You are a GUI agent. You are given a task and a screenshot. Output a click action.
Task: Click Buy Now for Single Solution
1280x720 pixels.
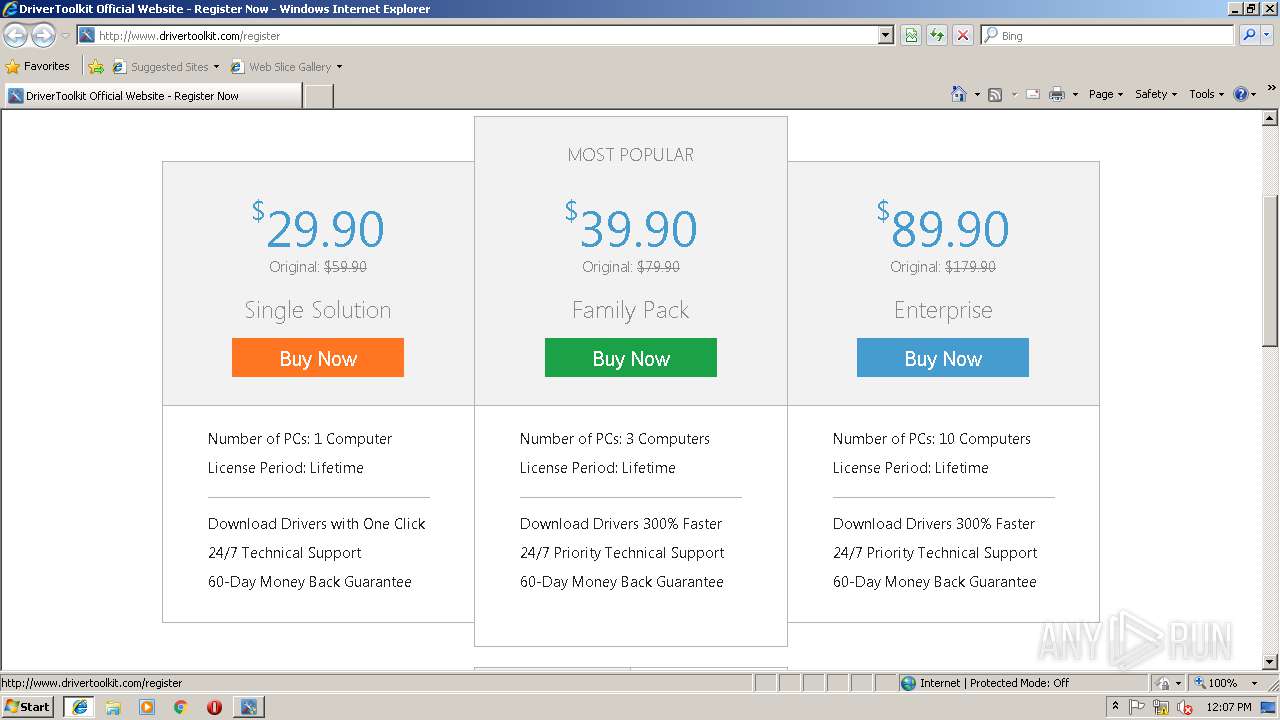tap(318, 358)
